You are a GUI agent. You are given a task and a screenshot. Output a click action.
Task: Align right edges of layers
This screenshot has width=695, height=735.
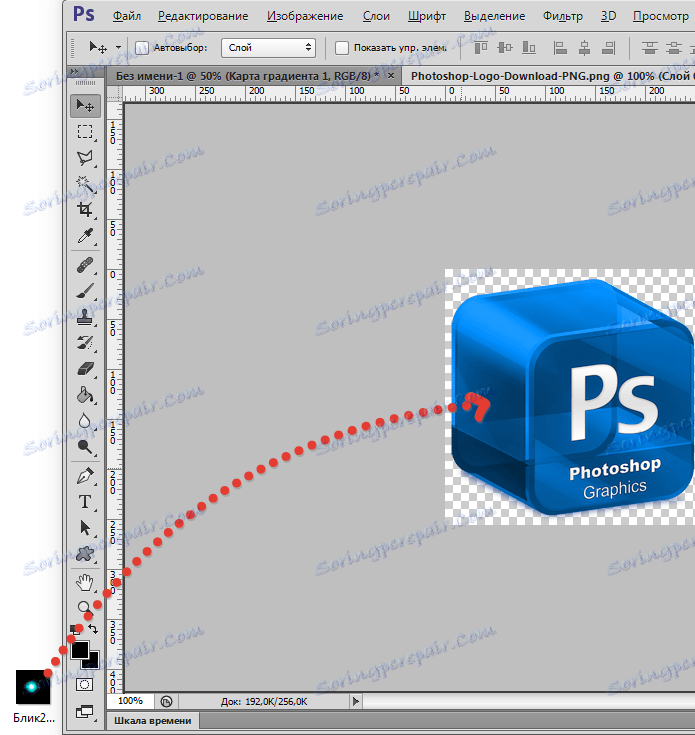(608, 48)
